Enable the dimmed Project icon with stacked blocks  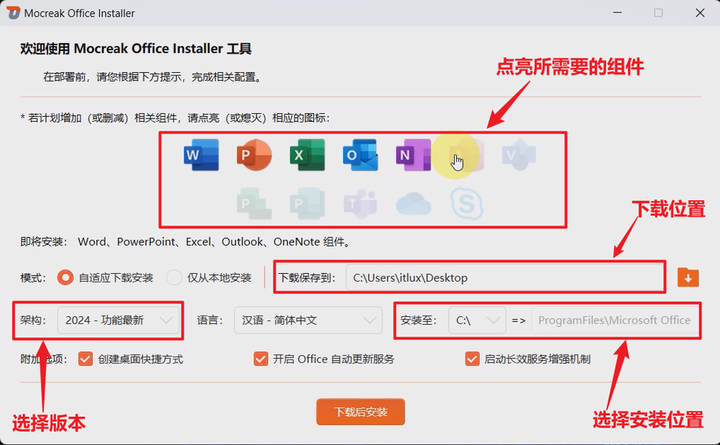coord(254,203)
